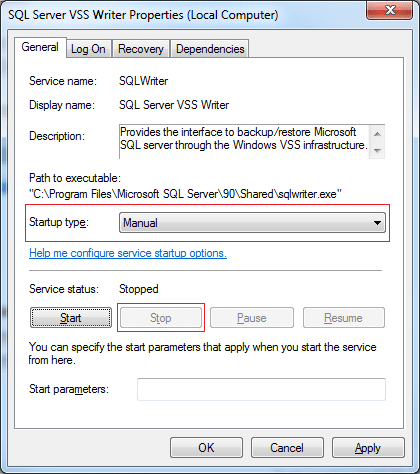Click the disabled Resume button

tap(343, 318)
